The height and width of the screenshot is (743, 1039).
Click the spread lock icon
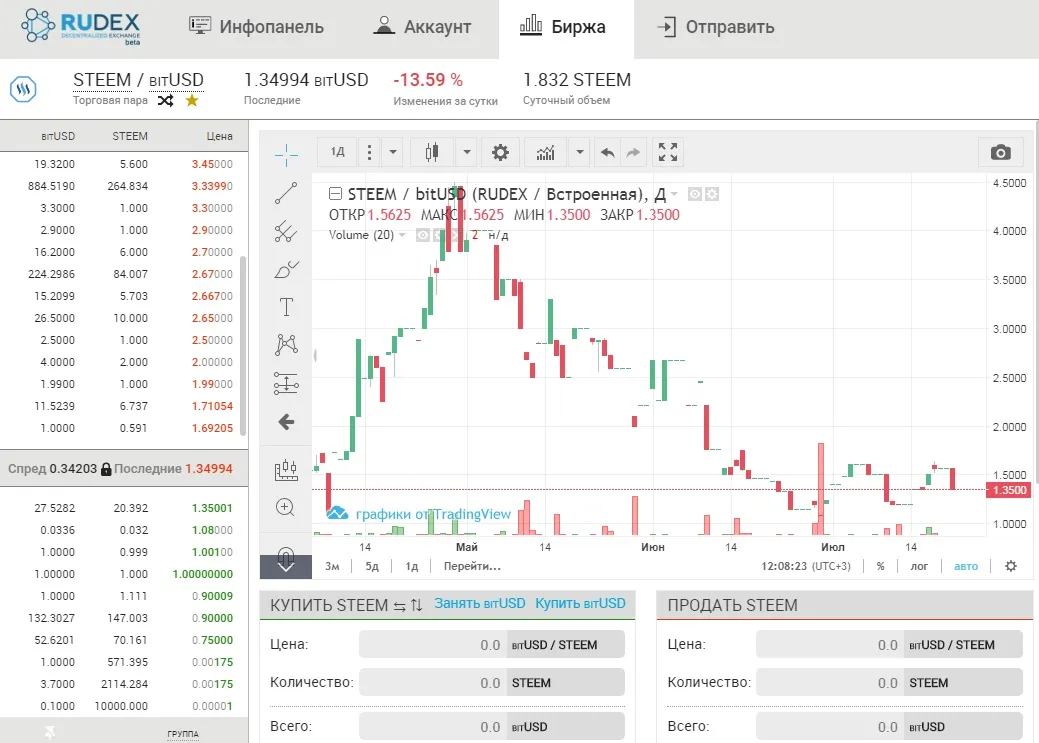[106, 469]
